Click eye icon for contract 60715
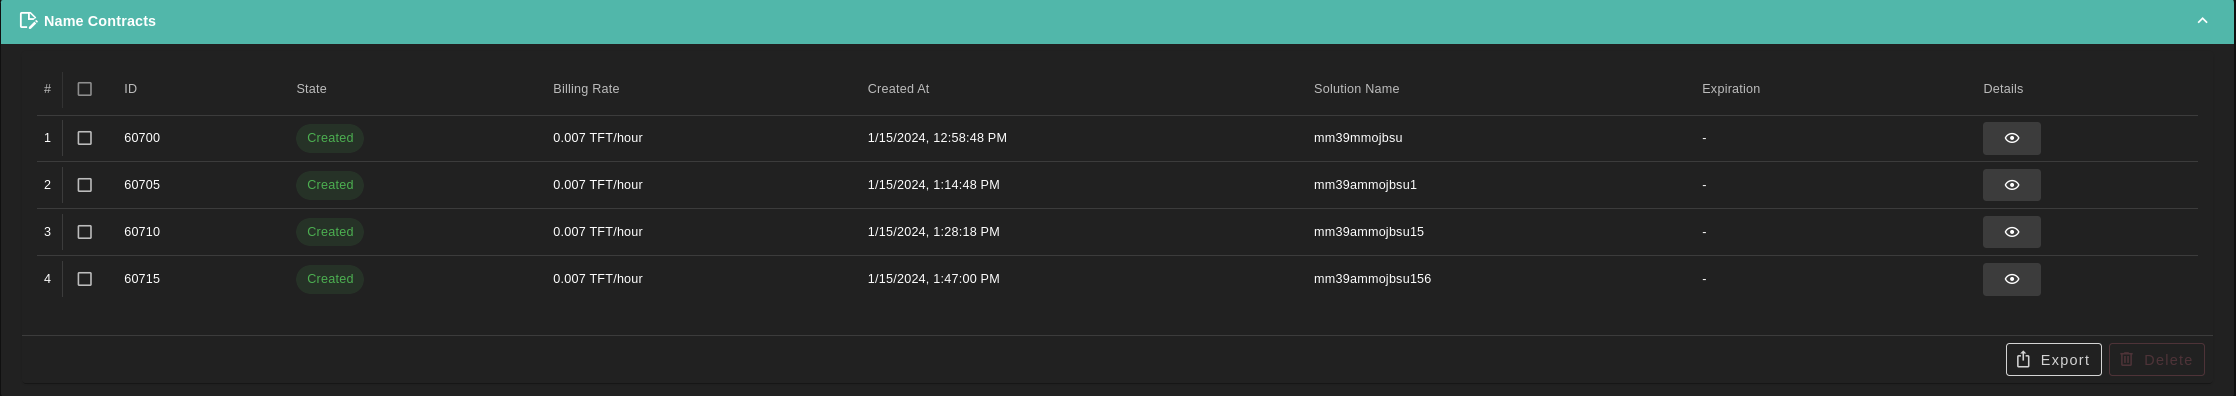The height and width of the screenshot is (396, 2236). pyautogui.click(x=2011, y=279)
